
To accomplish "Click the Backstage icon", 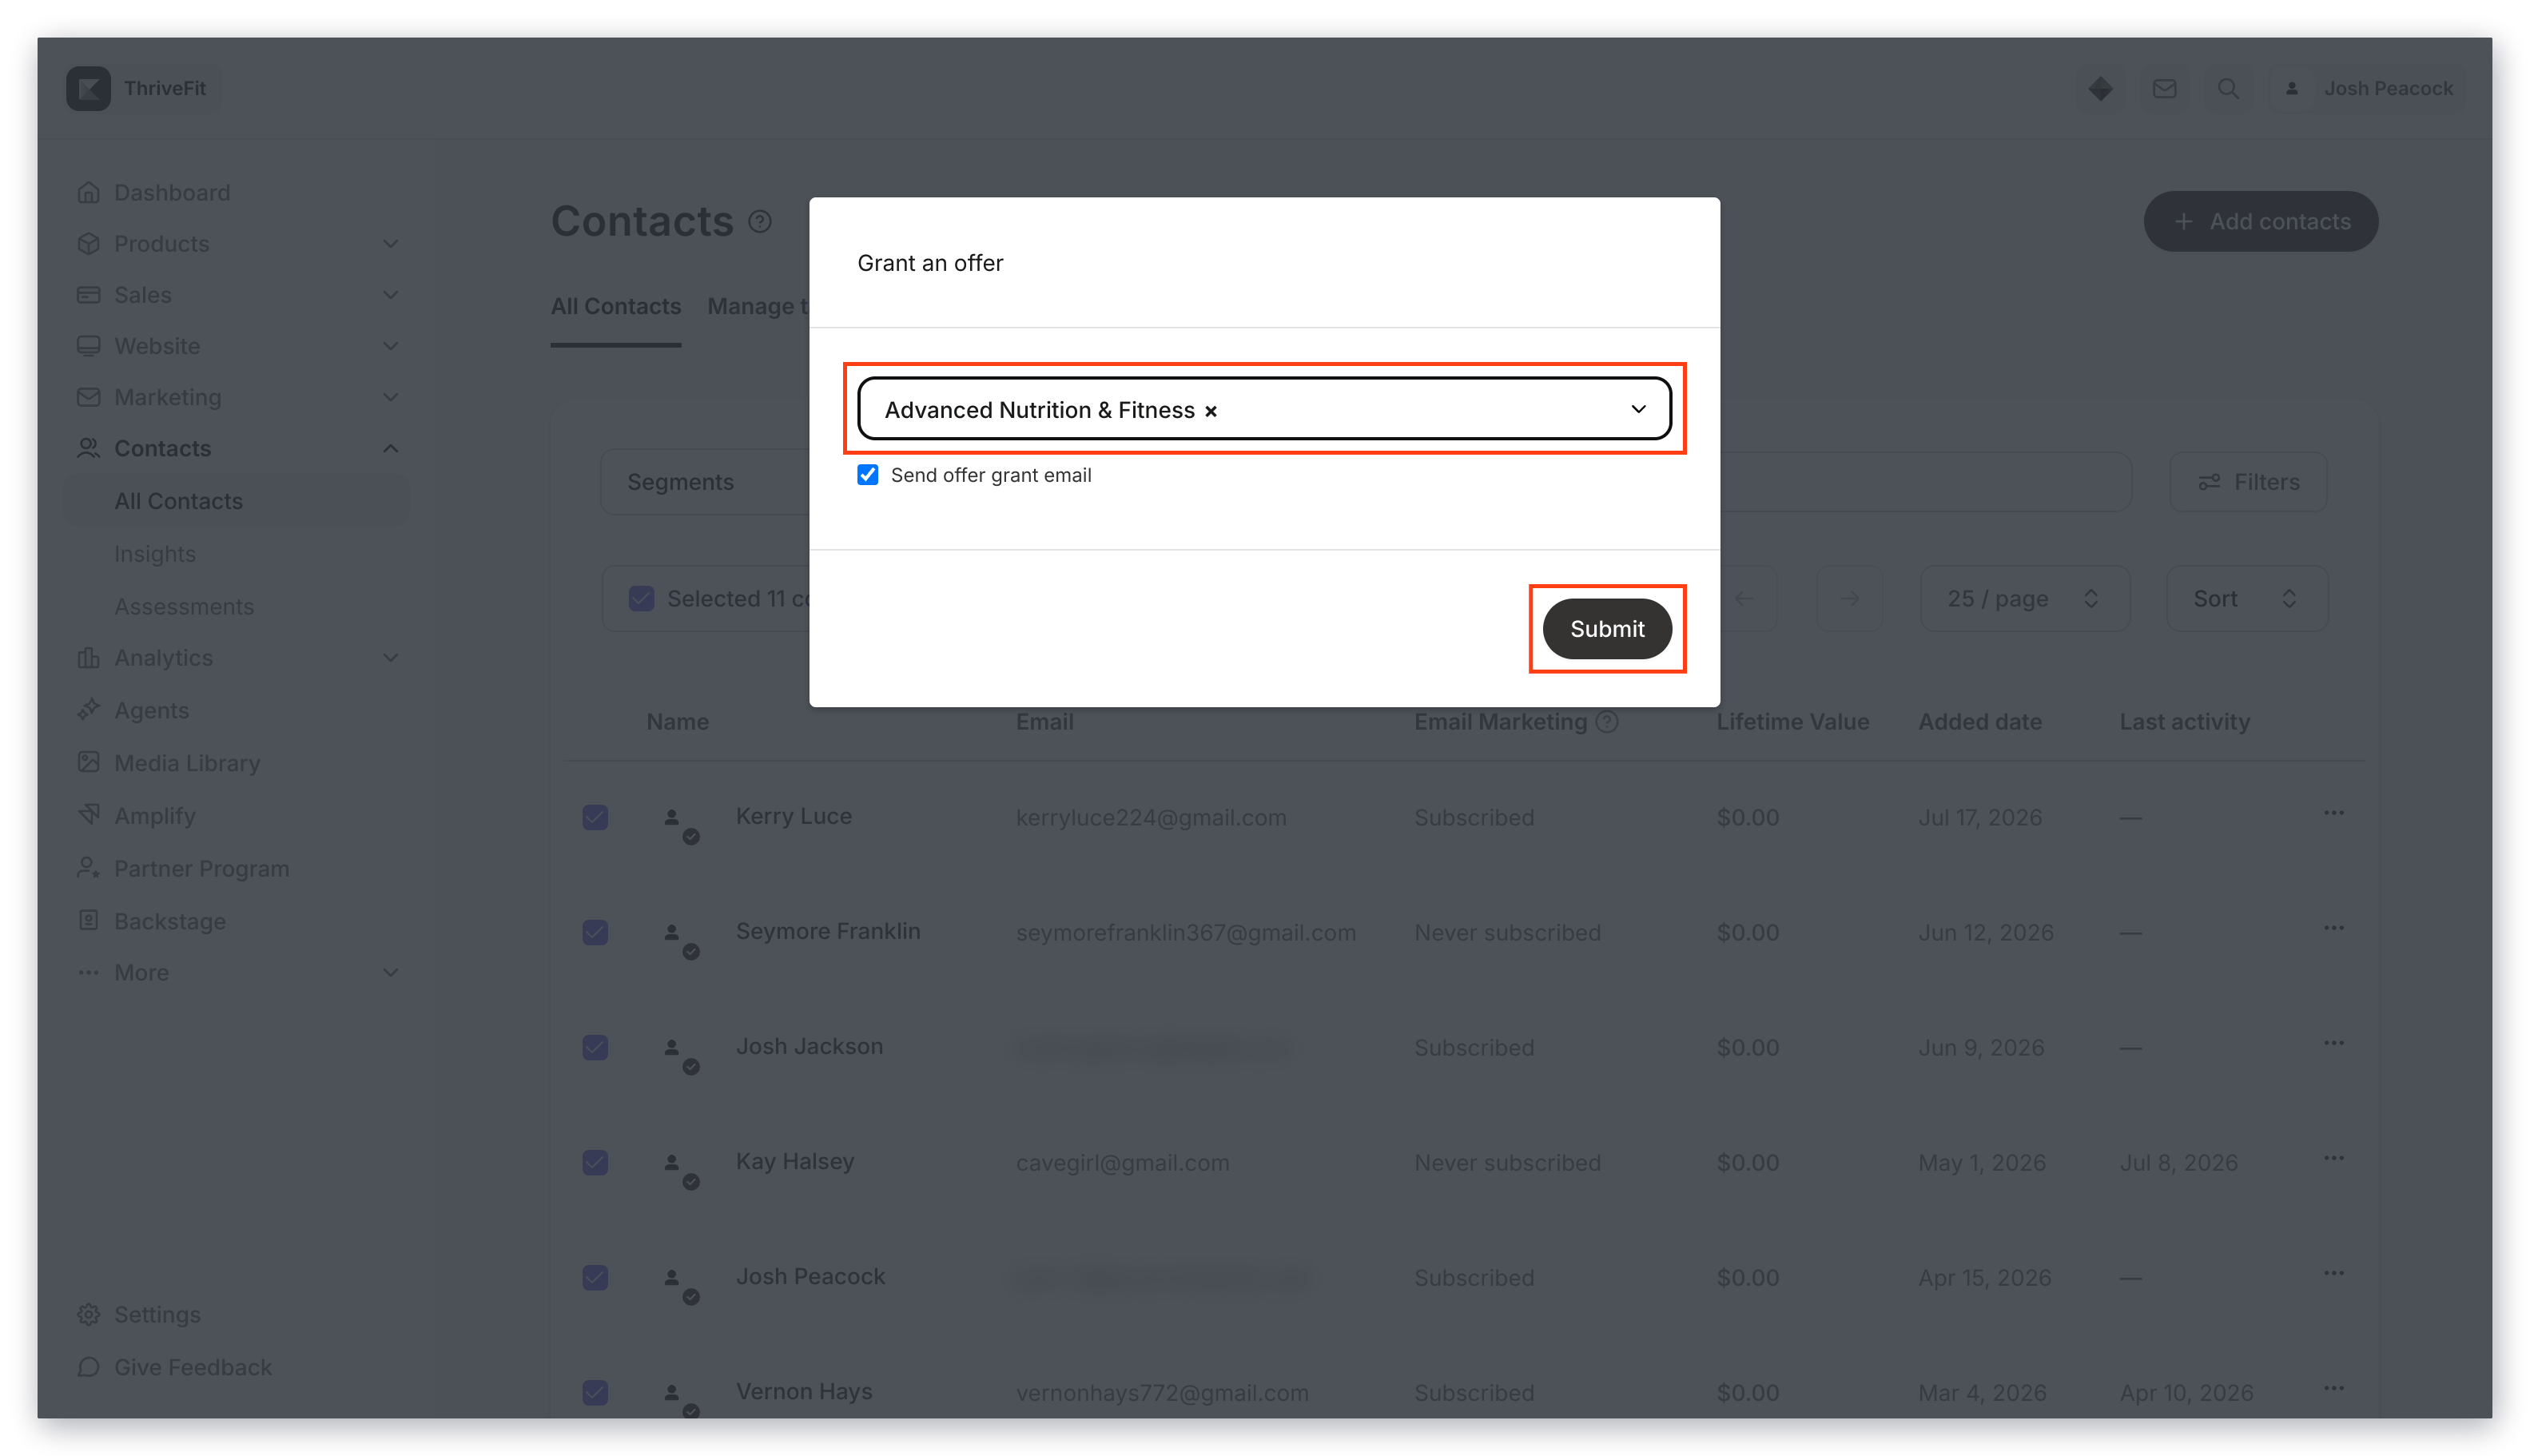I will click(x=88, y=920).
